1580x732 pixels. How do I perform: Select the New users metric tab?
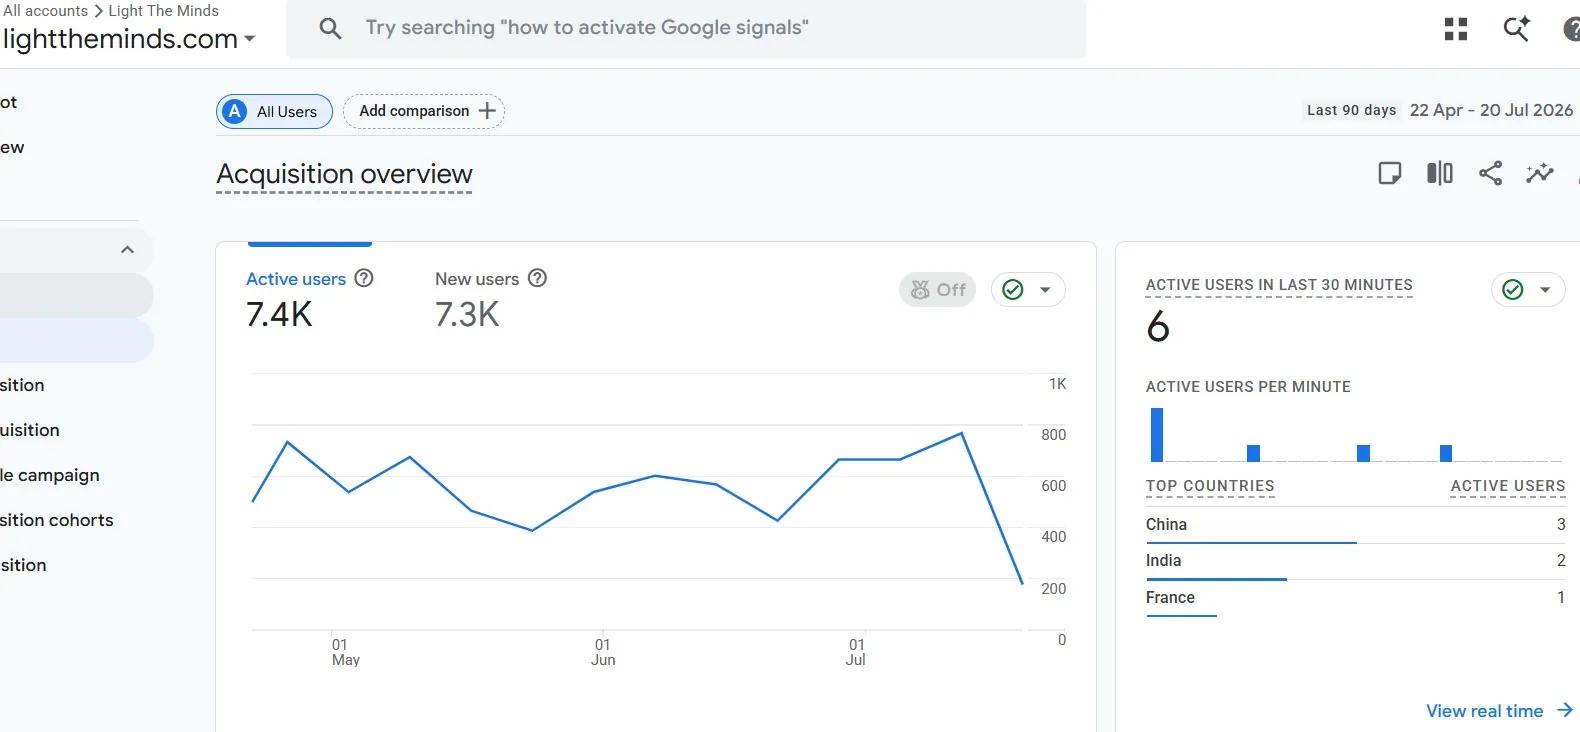(x=491, y=298)
